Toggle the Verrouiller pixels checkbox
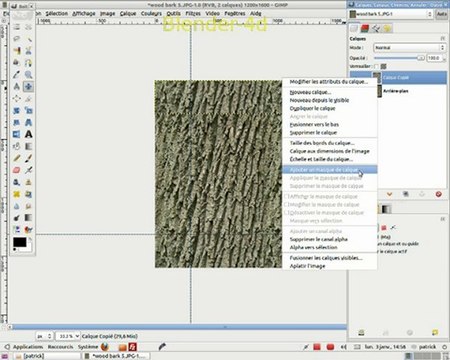The height and width of the screenshot is (360, 450). pyautogui.click(x=376, y=66)
